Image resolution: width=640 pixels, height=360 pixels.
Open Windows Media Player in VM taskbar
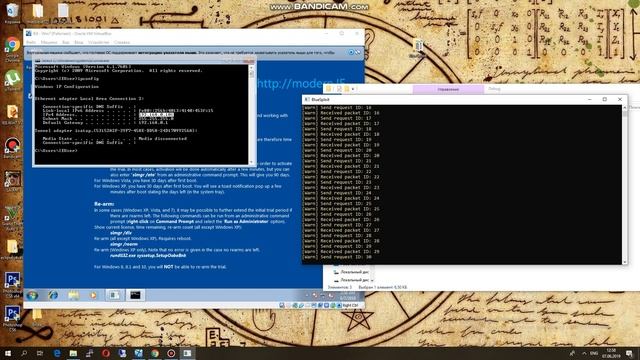[93, 295]
